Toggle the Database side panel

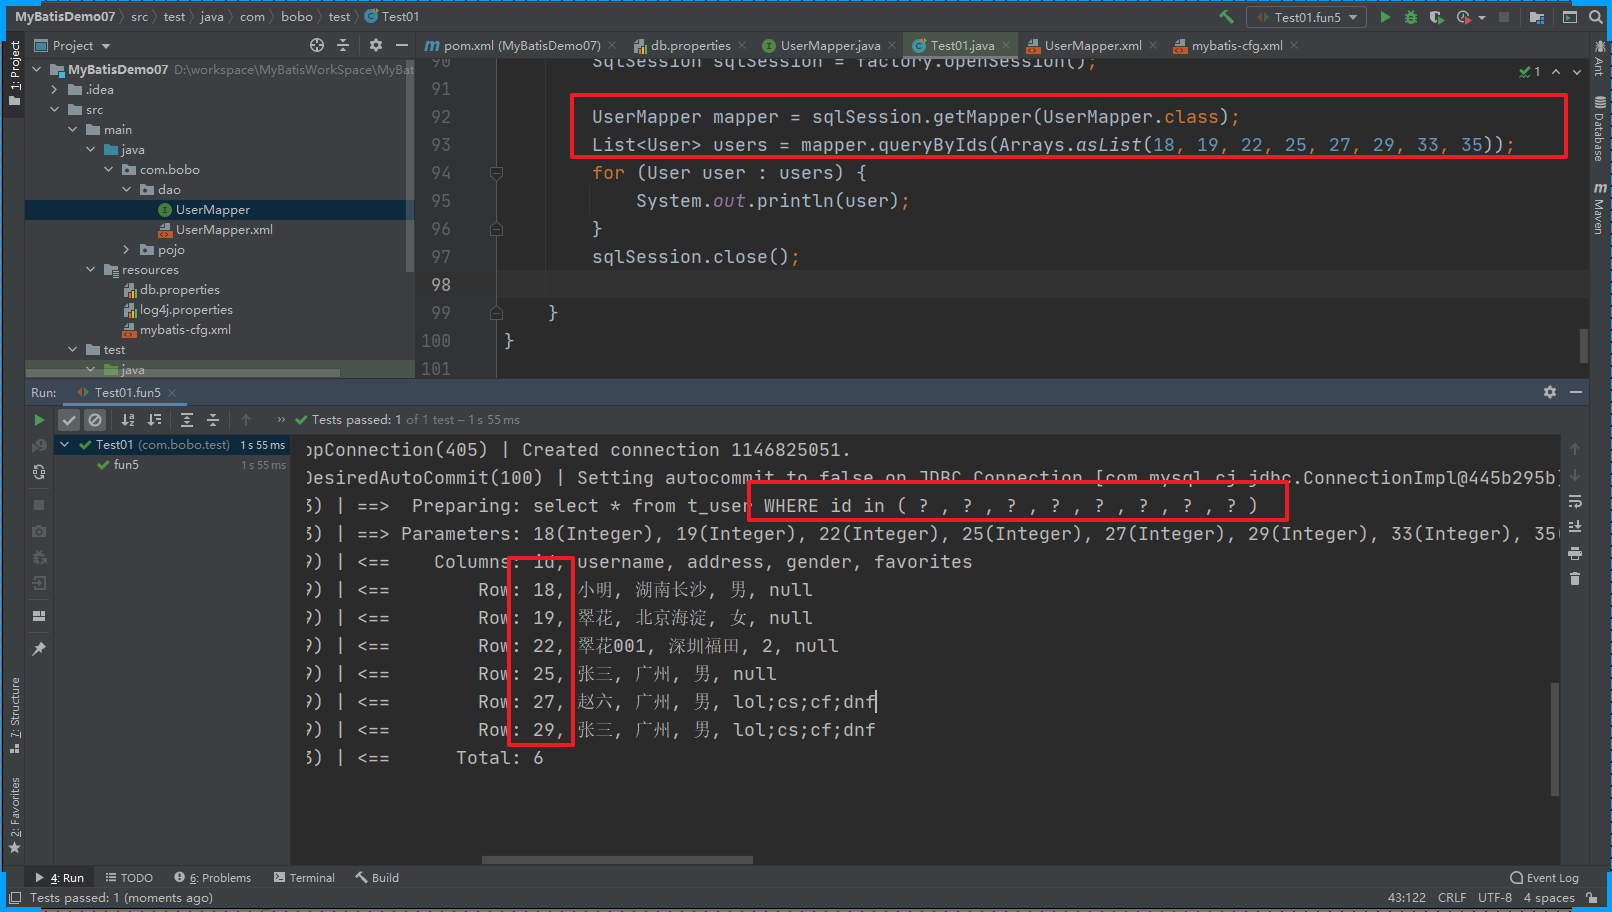[x=1600, y=130]
